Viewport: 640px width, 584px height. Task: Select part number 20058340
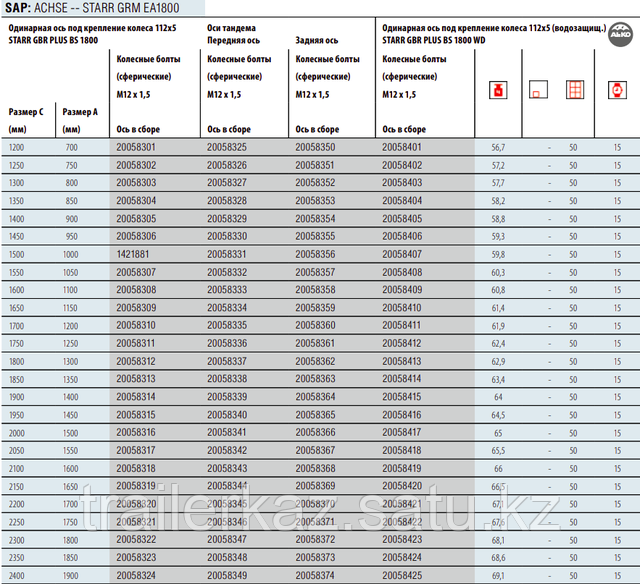(227, 414)
